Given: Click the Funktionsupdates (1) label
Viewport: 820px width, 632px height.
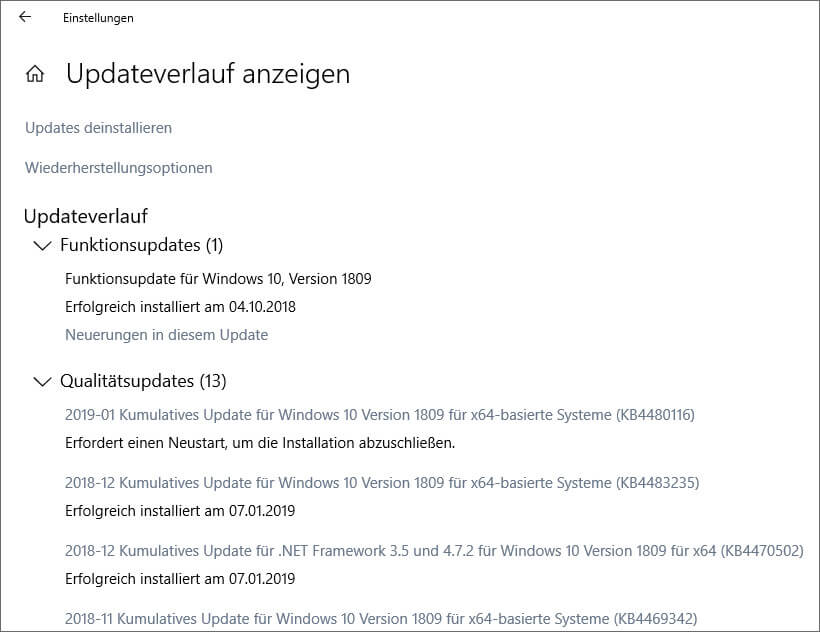Looking at the screenshot, I should tap(142, 245).
